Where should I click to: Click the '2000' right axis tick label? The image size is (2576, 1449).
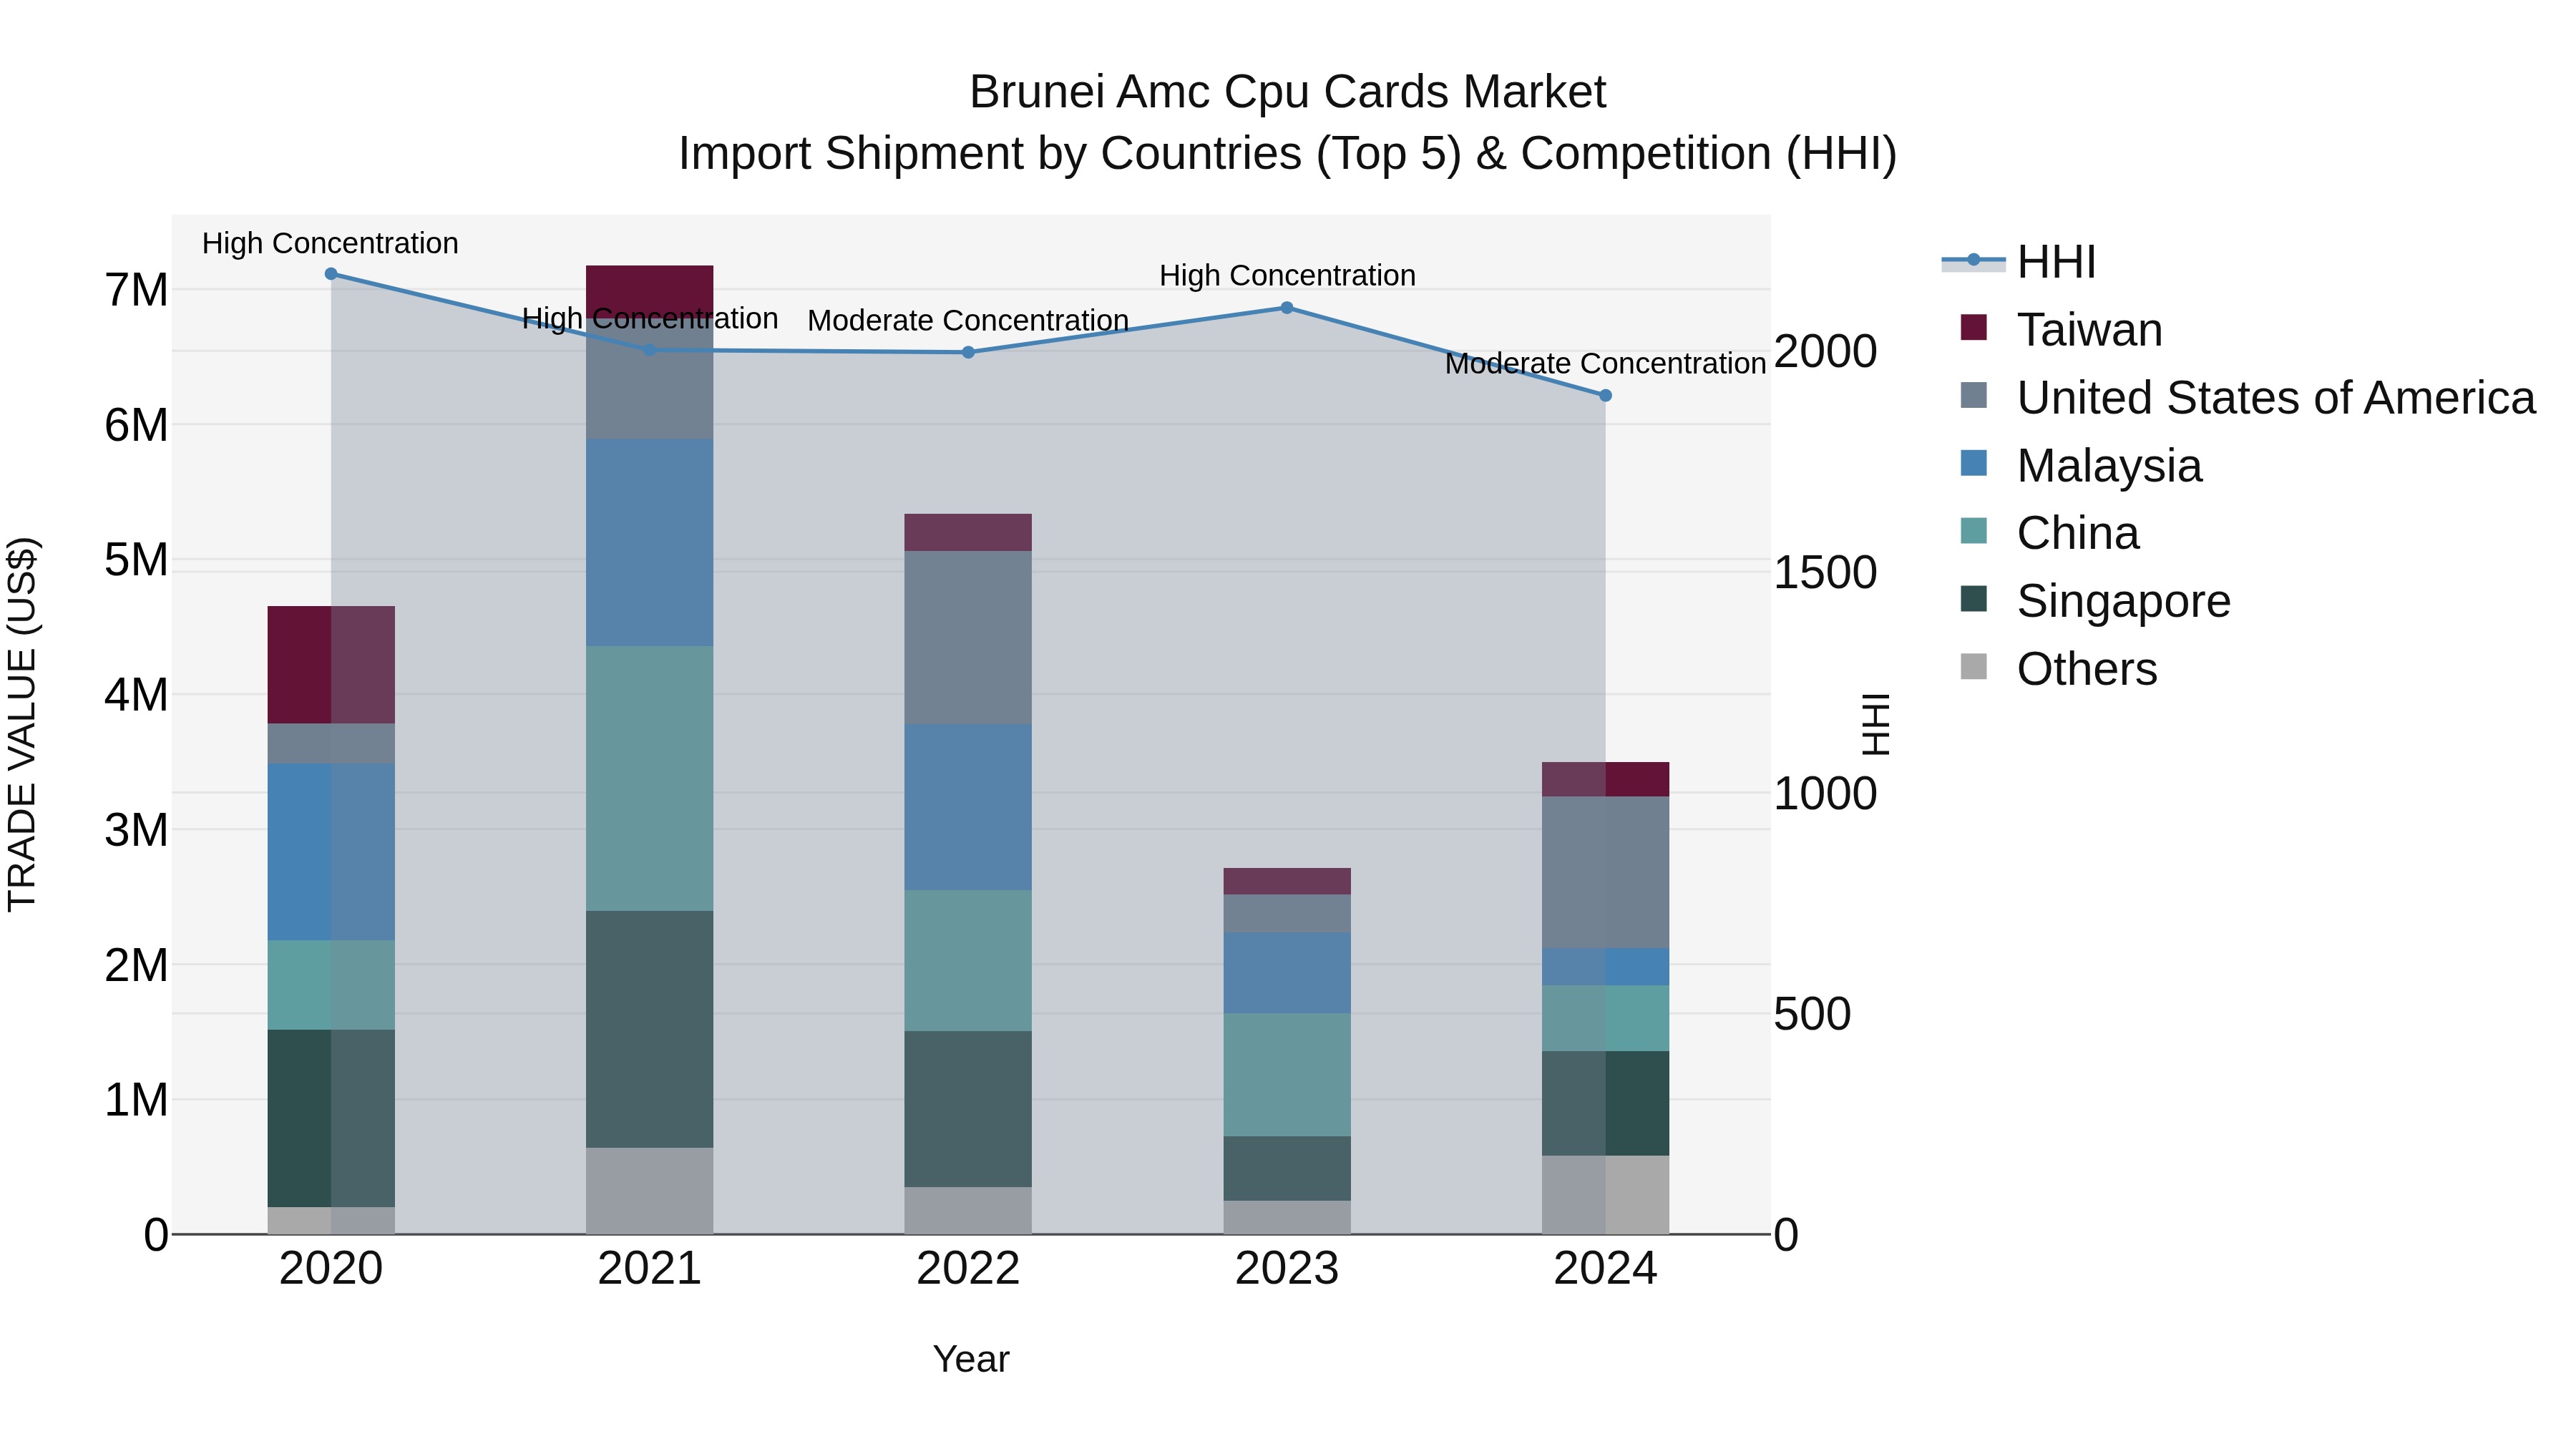pyautogui.click(x=1826, y=351)
